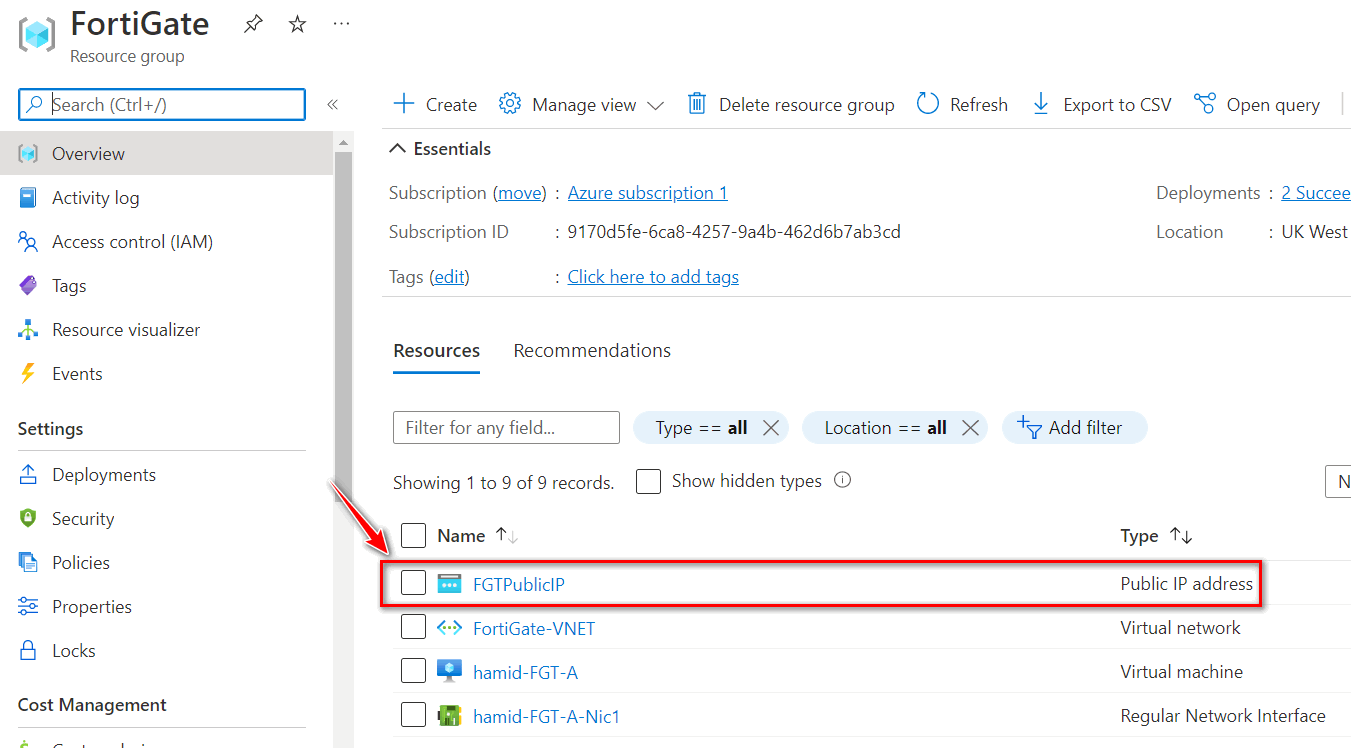Screen dimensions: 1351x748
Task: Switch to the Recommendations tab
Action: click(x=592, y=351)
